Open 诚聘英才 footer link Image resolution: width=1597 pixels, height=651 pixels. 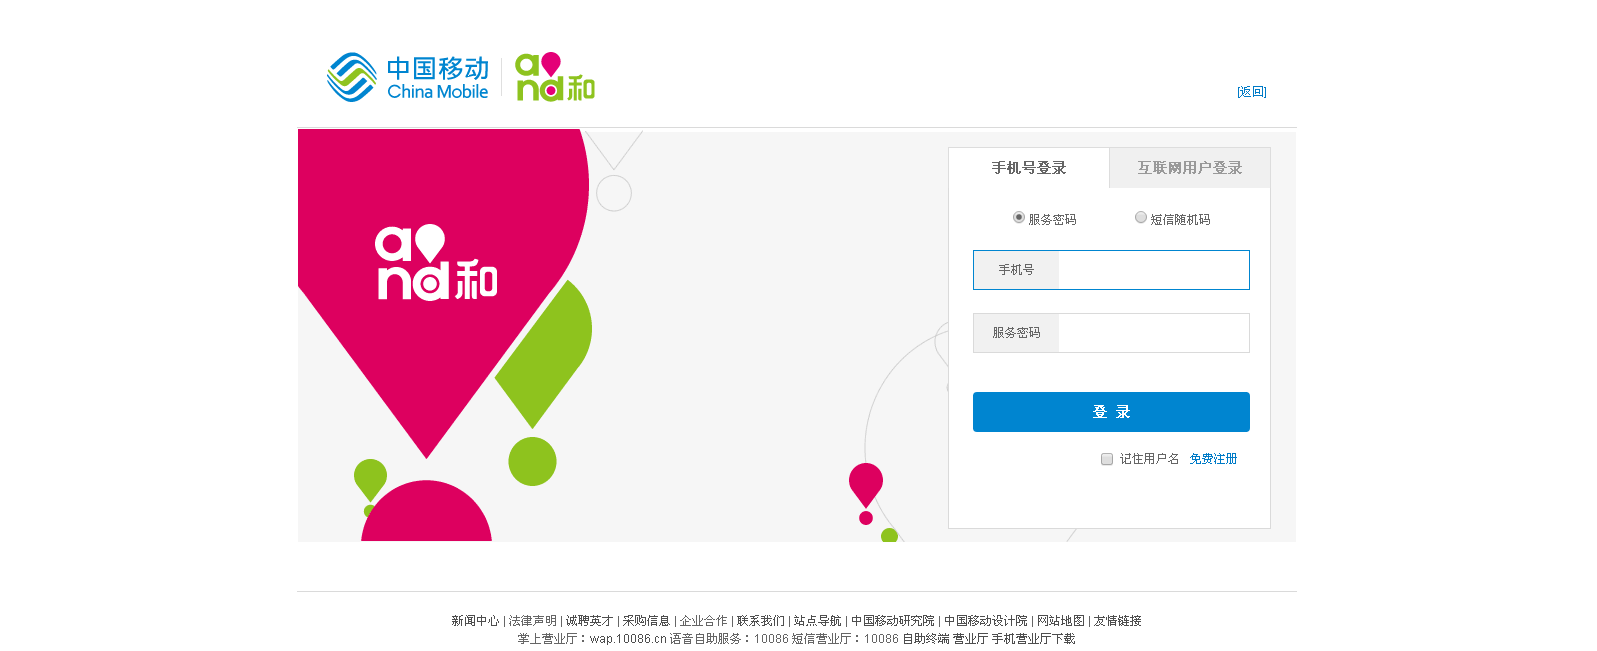pyautogui.click(x=589, y=621)
